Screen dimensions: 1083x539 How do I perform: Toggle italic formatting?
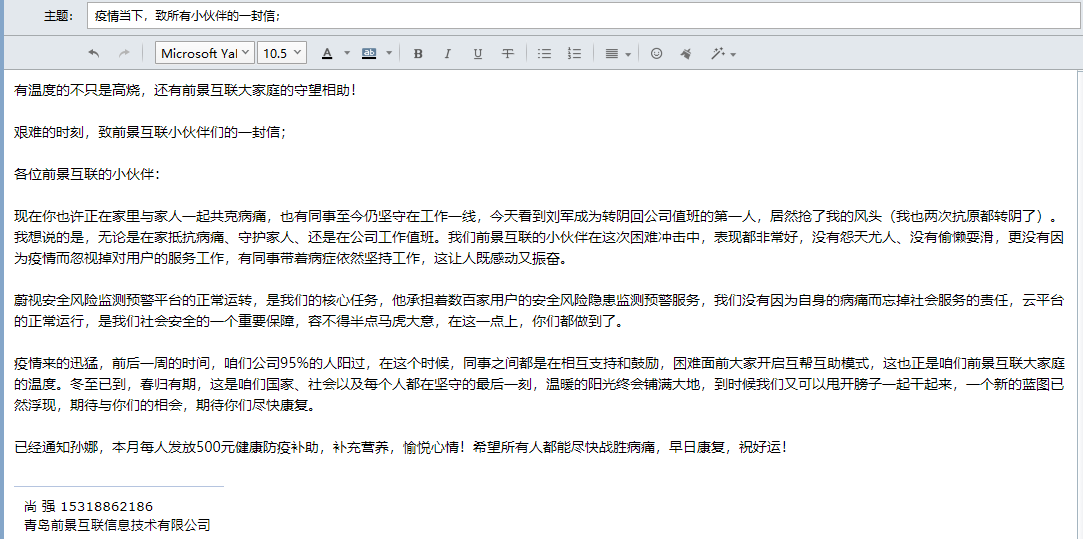[447, 53]
